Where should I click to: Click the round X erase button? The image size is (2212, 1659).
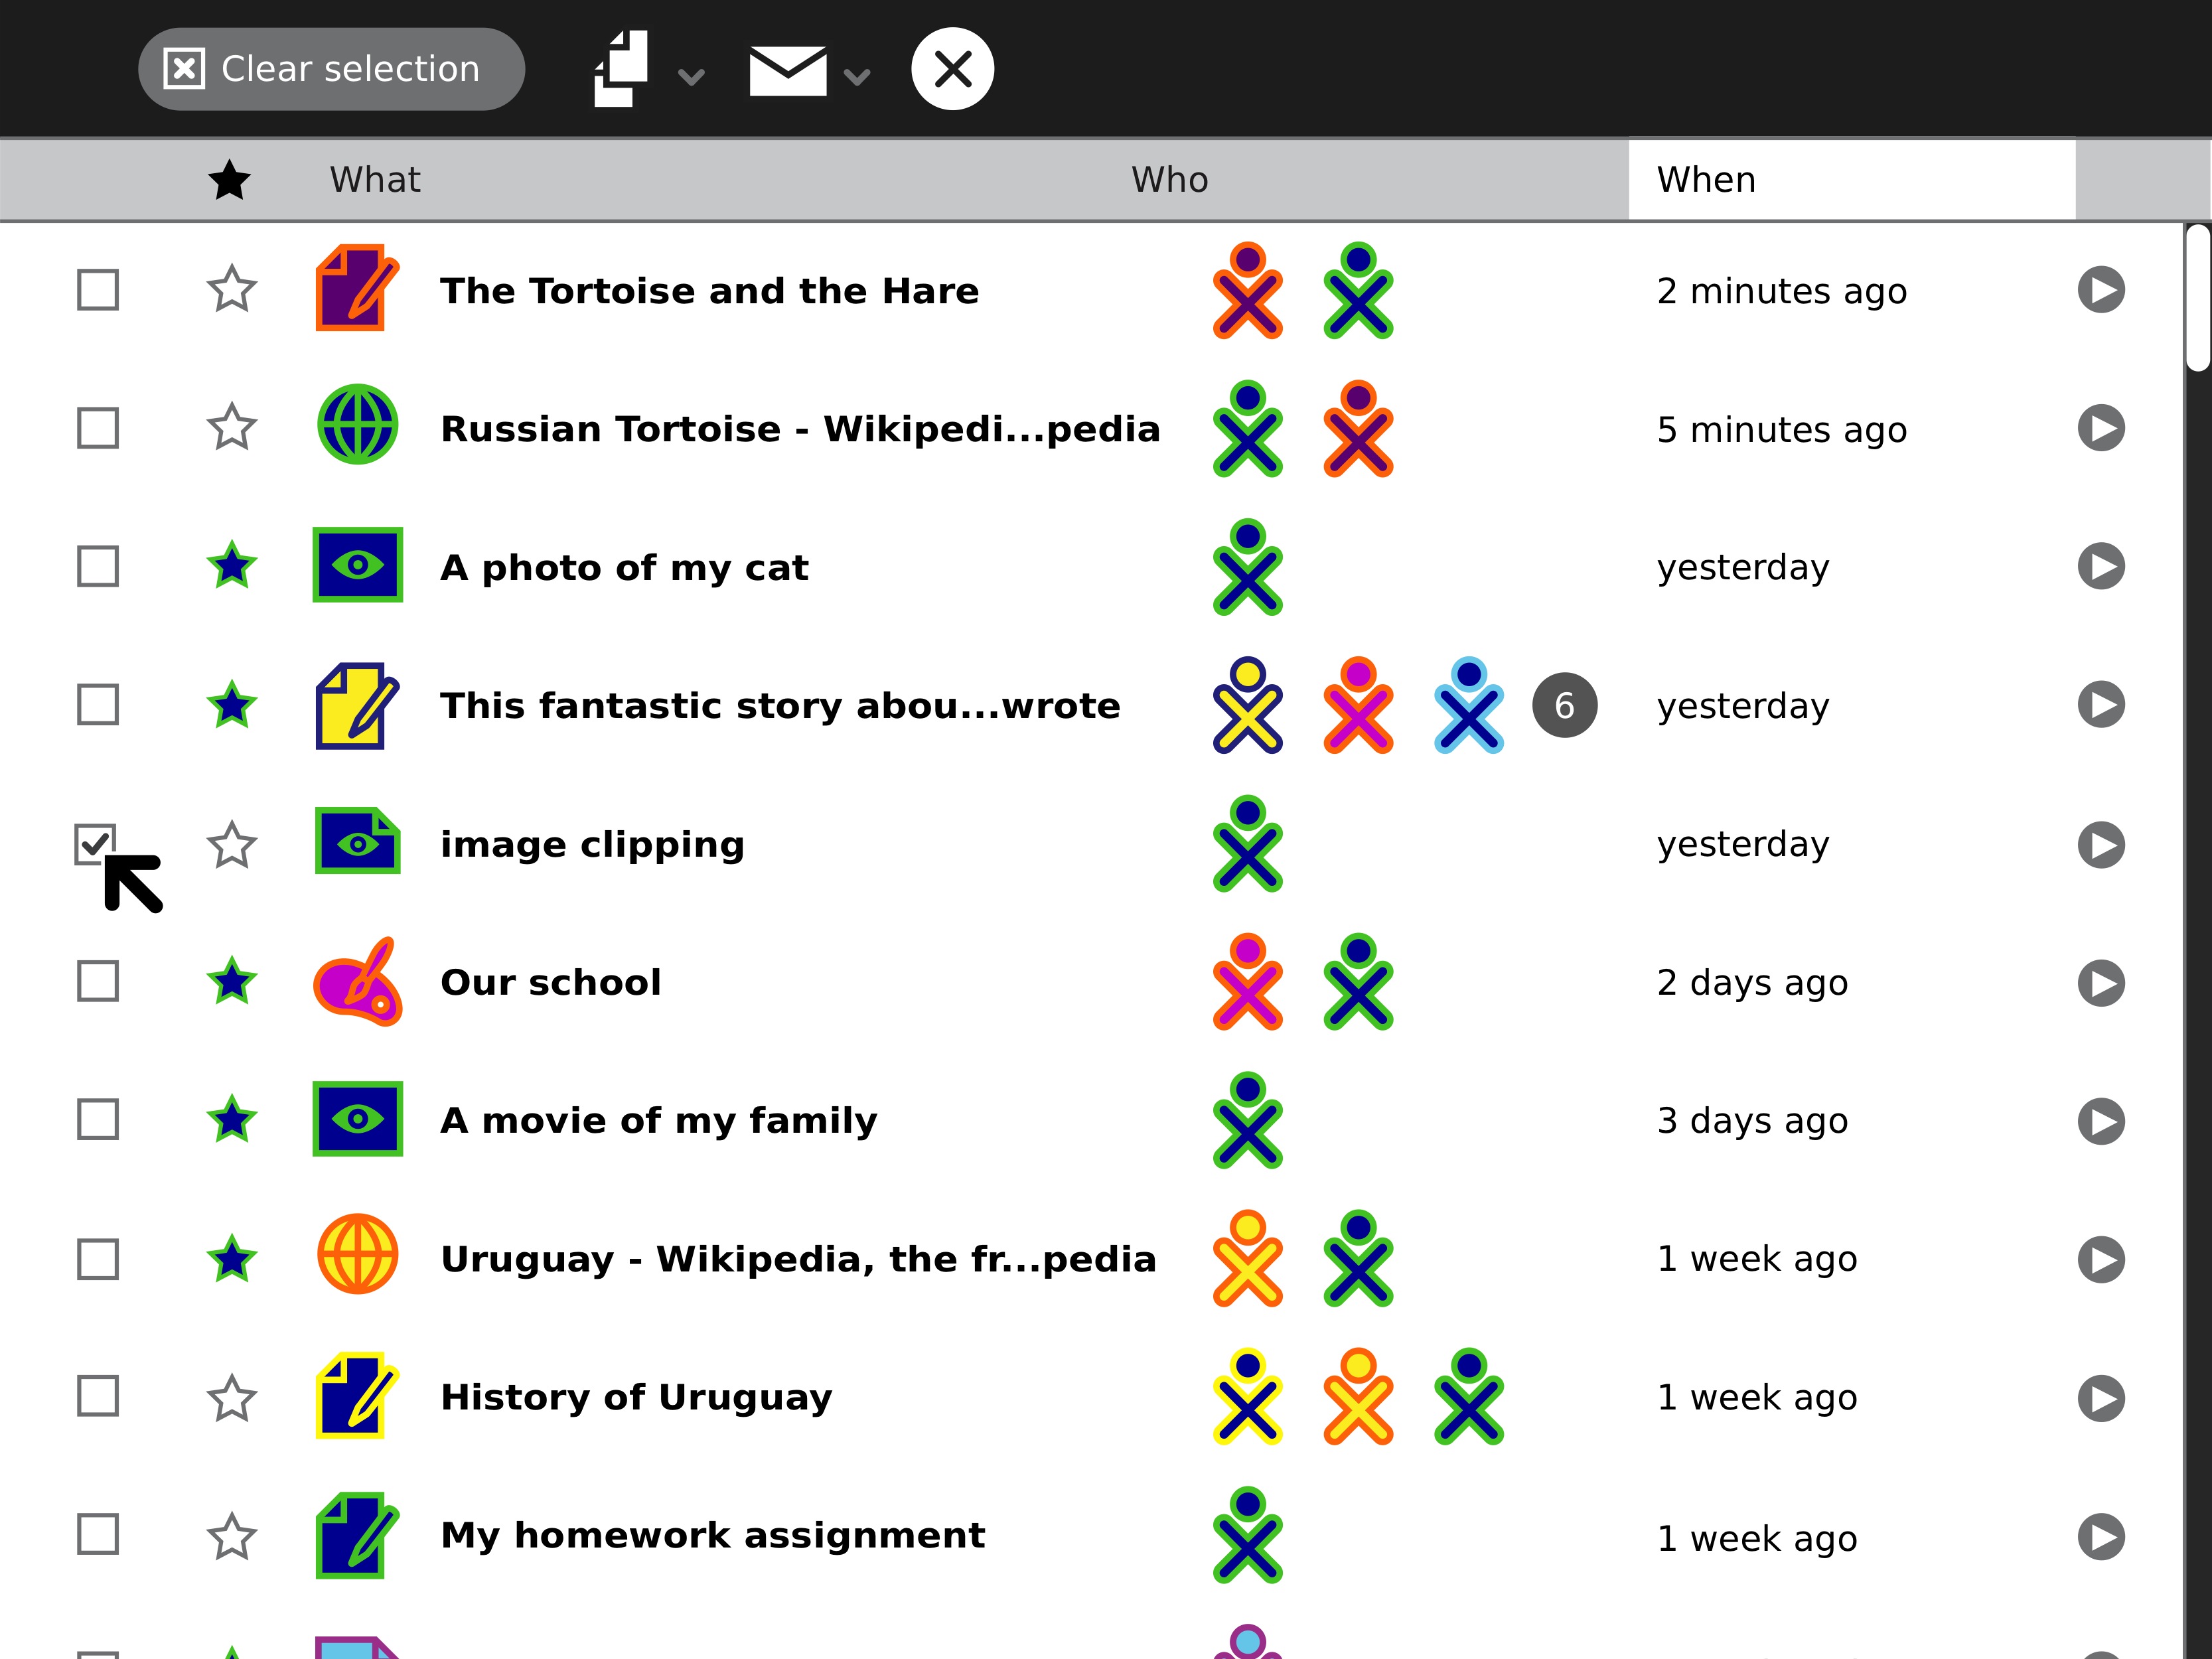coord(952,69)
